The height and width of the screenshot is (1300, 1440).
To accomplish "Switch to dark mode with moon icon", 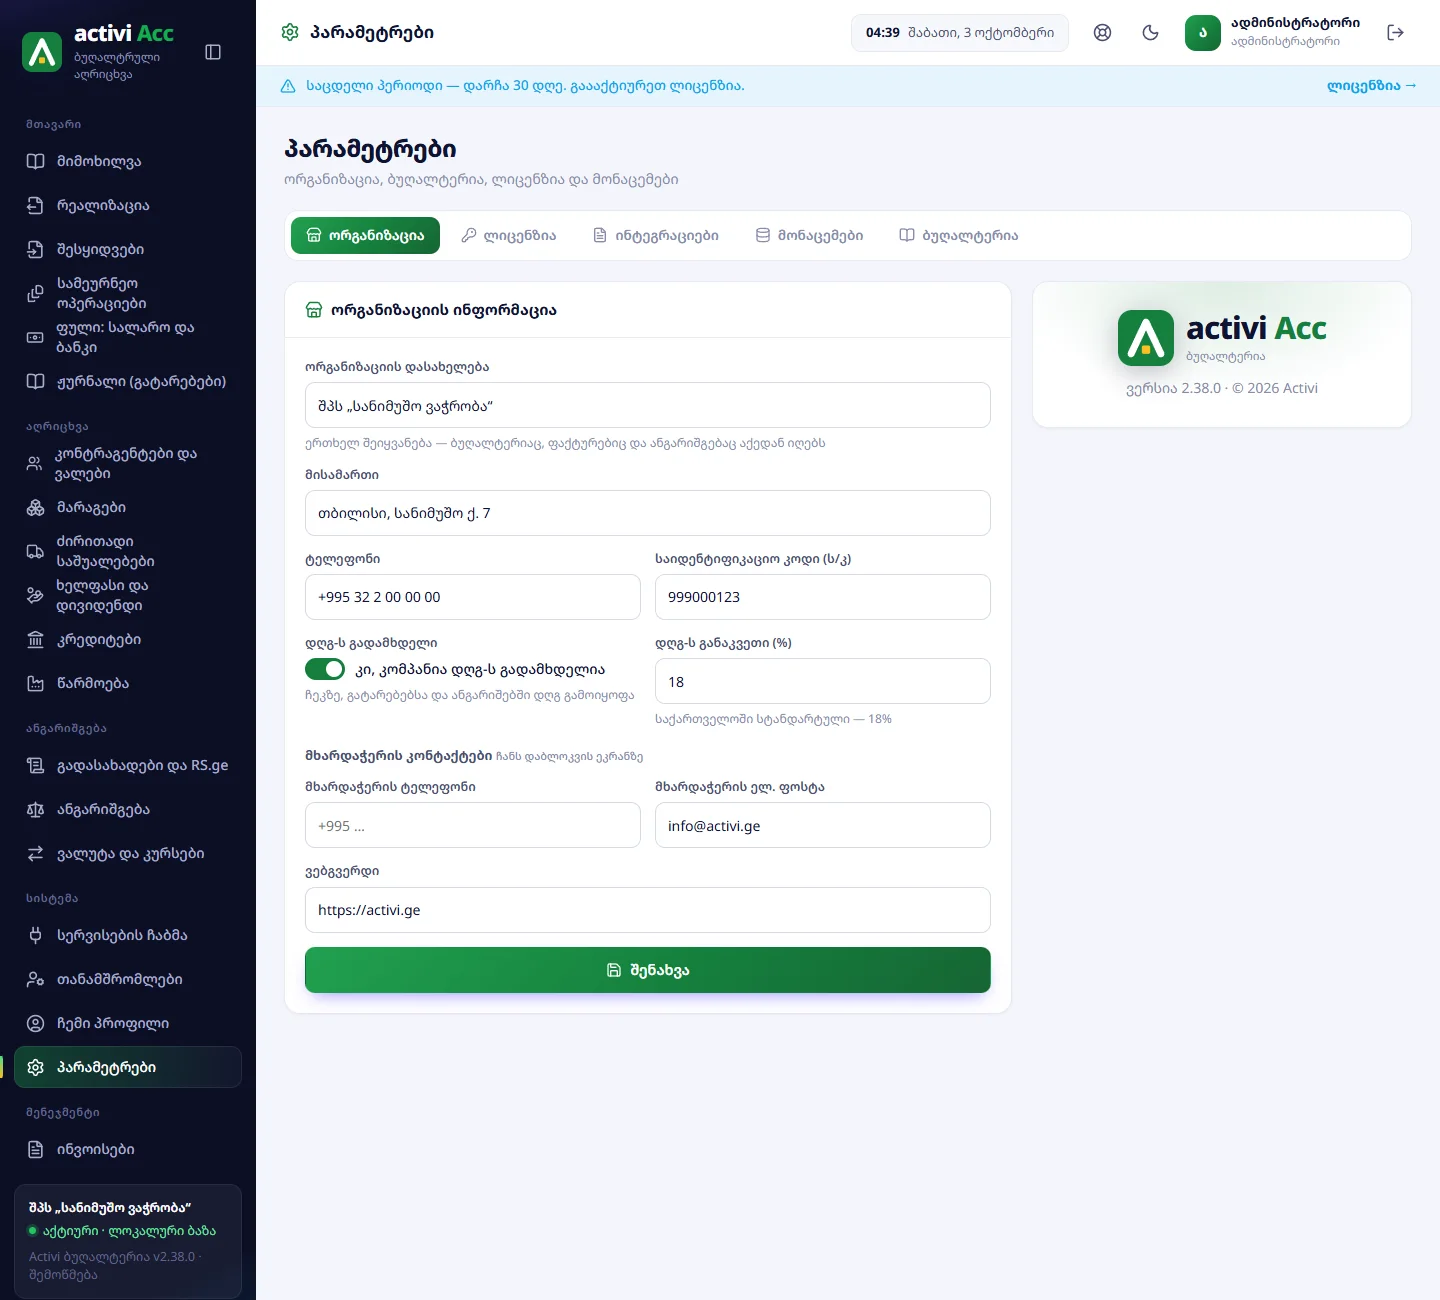I will 1150,32.
